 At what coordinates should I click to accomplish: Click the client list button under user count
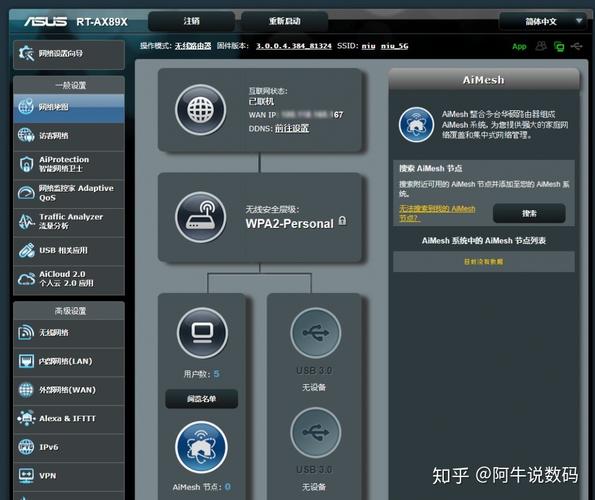[x=201, y=399]
